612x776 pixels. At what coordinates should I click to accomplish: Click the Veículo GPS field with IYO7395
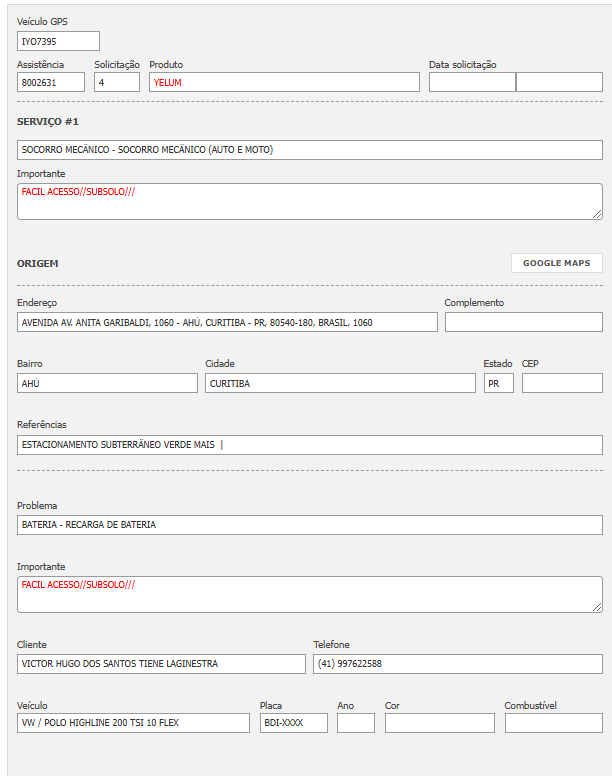[x=58, y=41]
